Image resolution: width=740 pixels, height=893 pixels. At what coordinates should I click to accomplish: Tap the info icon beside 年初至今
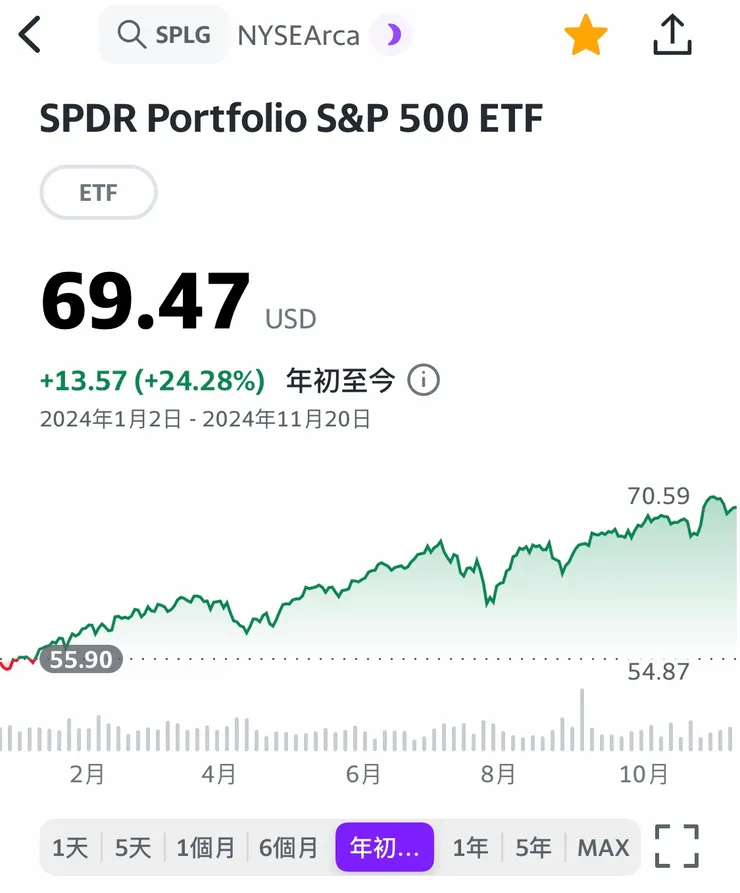424,380
